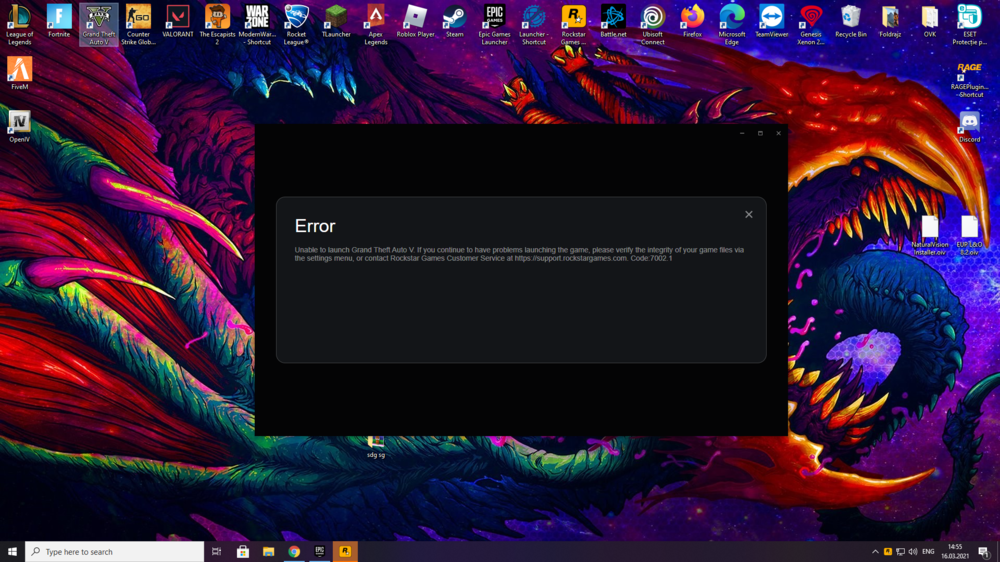This screenshot has width=1000, height=562.
Task: Select the Battle.net desktop shortcut
Action: [x=613, y=21]
